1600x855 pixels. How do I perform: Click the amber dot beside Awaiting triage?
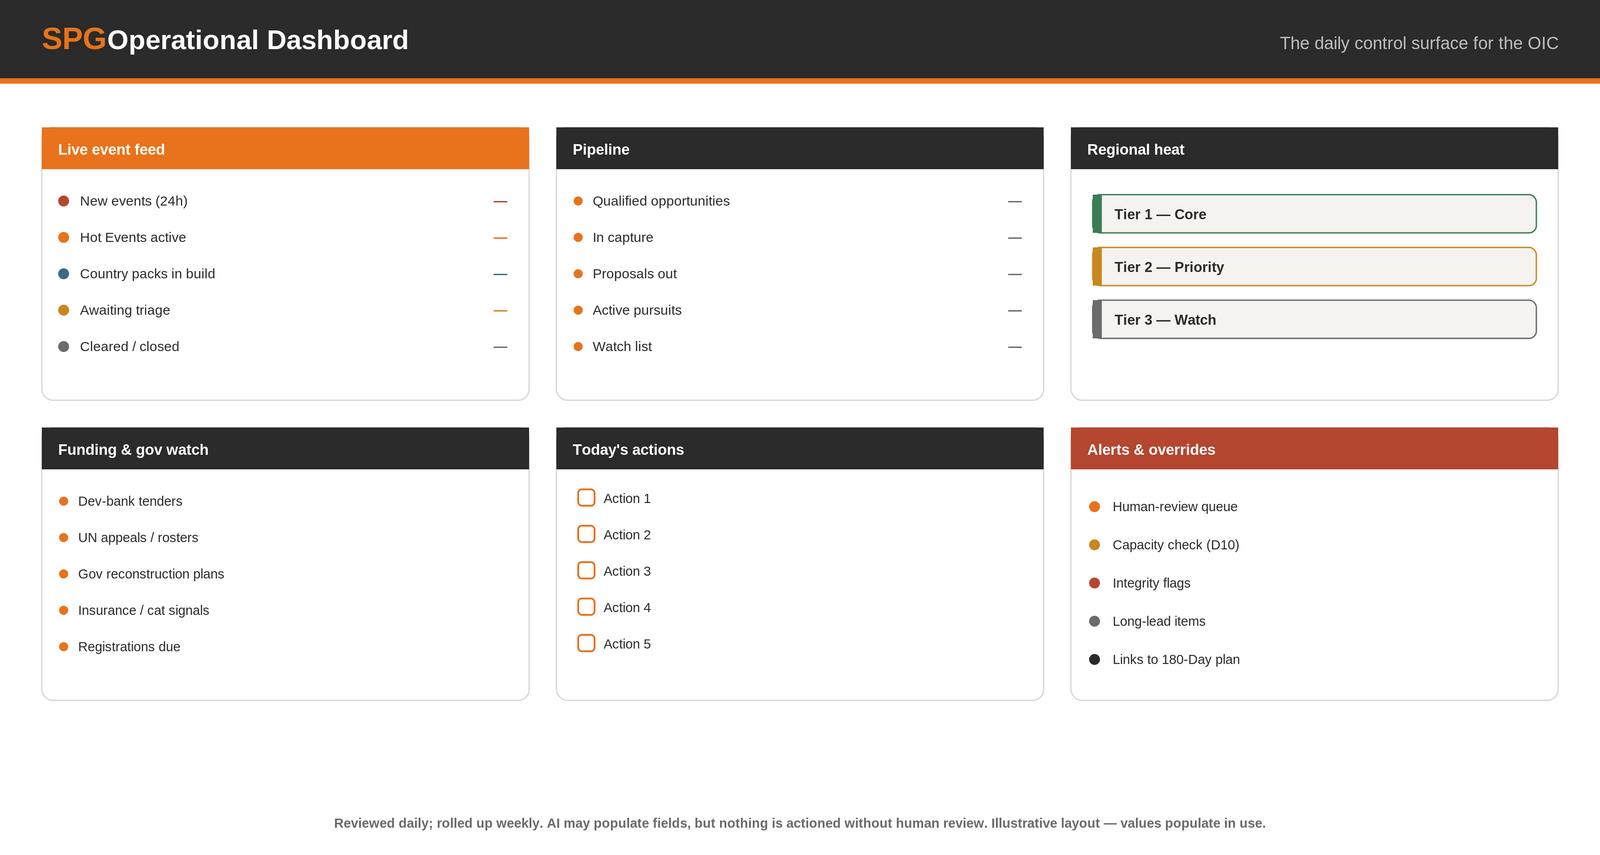pos(64,310)
